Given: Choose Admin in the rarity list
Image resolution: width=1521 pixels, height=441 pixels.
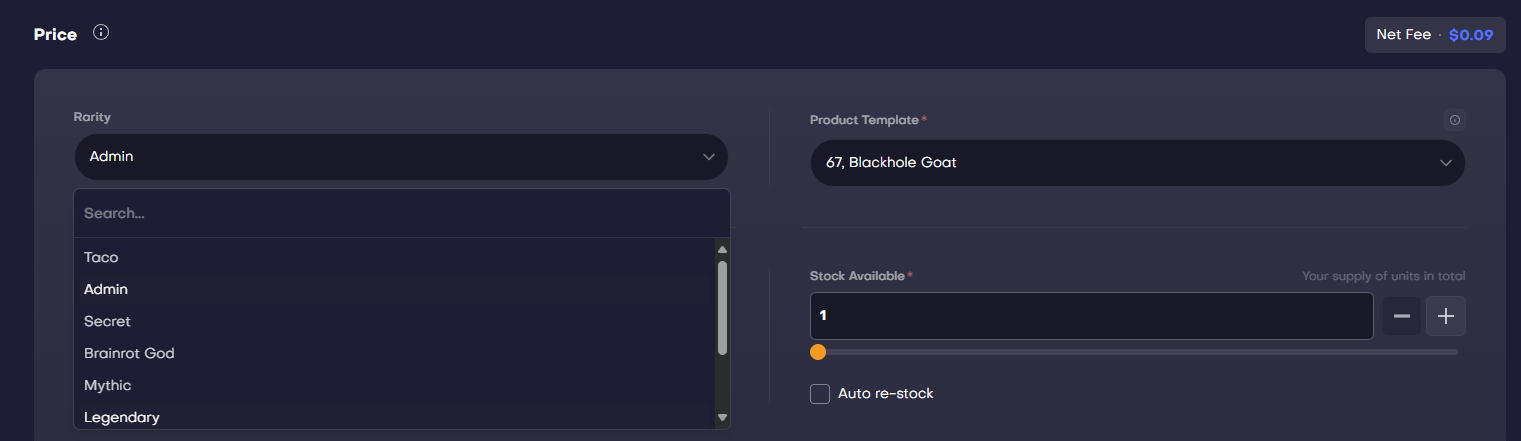Looking at the screenshot, I should point(106,289).
